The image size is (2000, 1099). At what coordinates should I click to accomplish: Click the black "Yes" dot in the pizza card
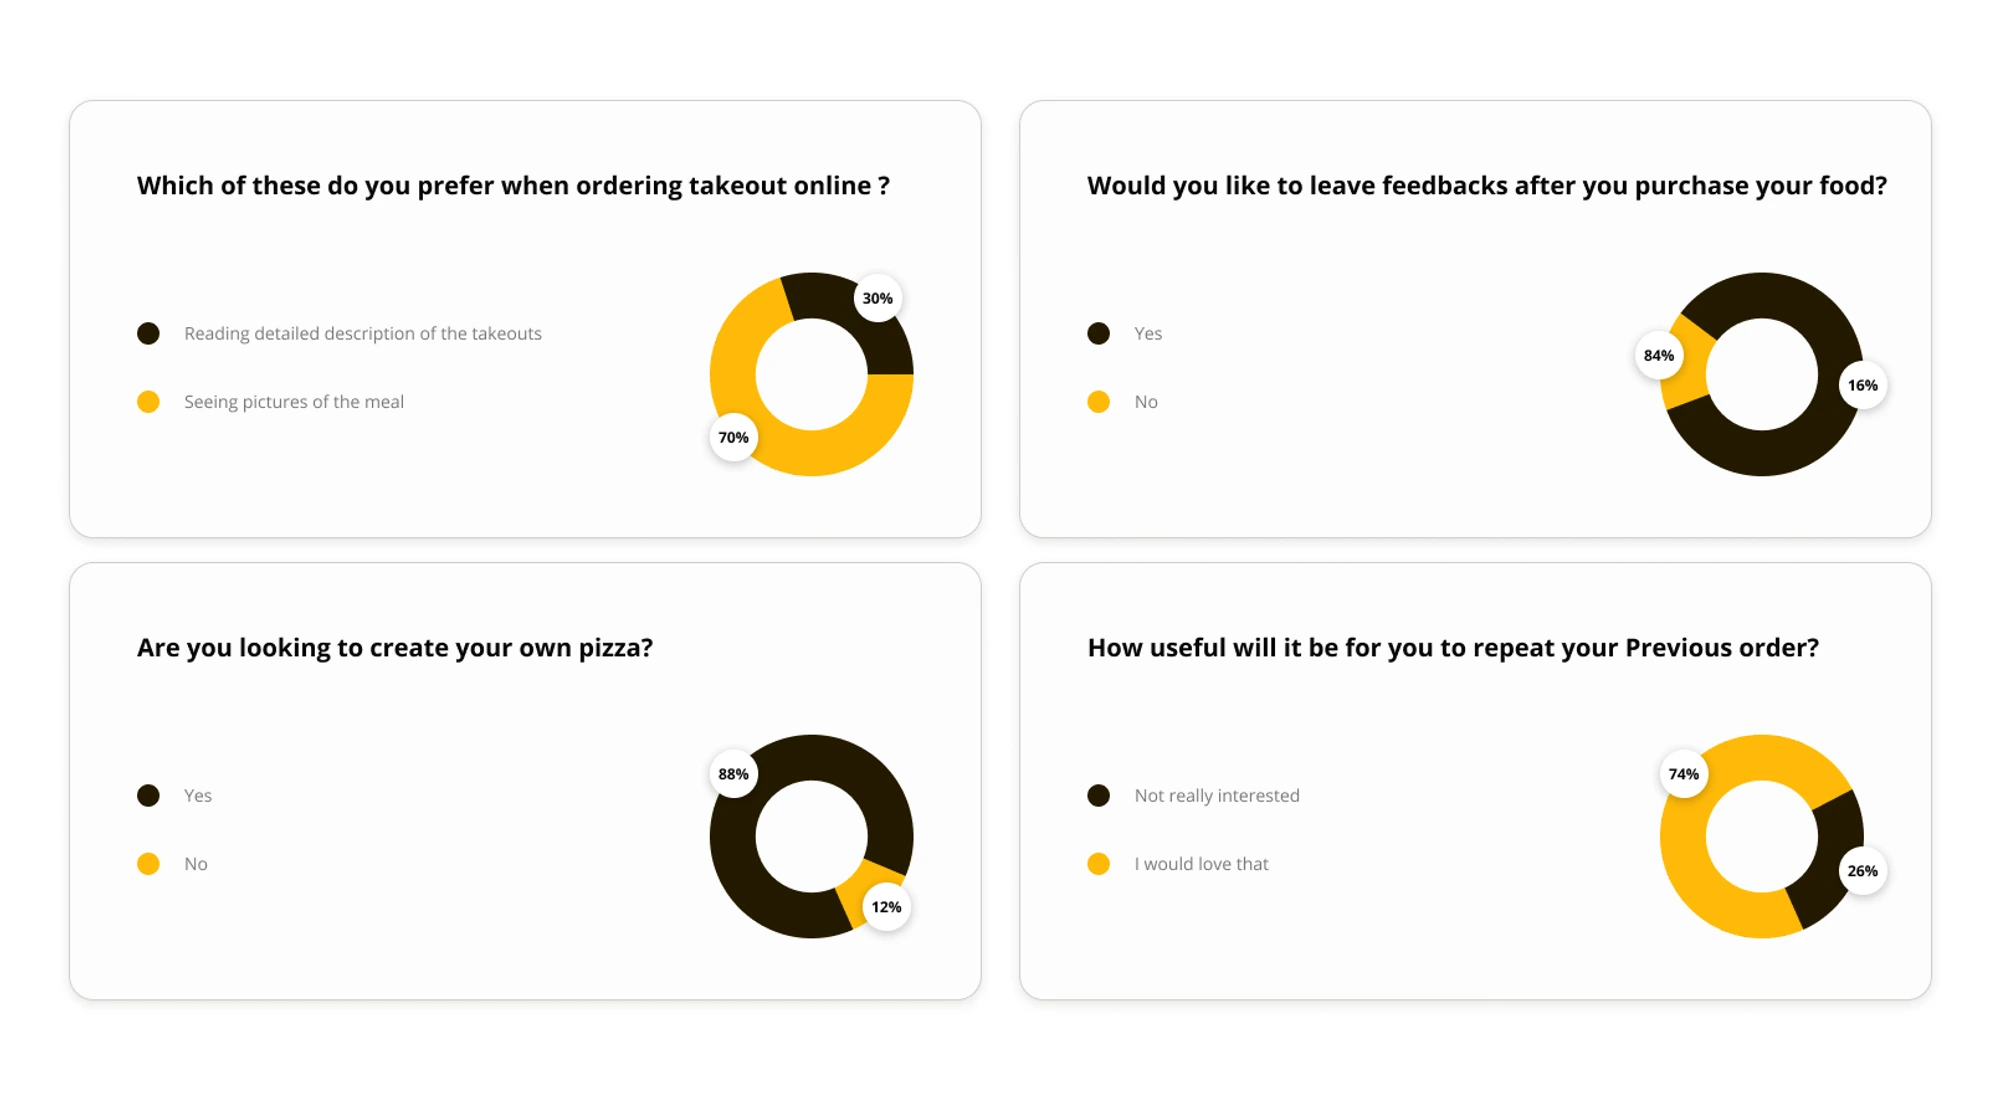point(148,796)
